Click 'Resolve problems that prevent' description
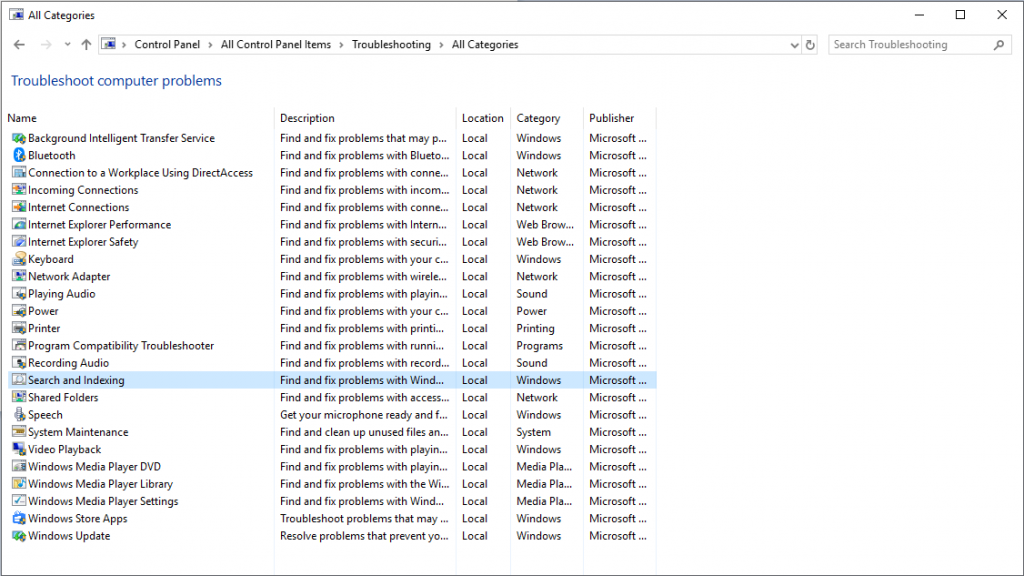This screenshot has width=1024, height=576. [364, 536]
